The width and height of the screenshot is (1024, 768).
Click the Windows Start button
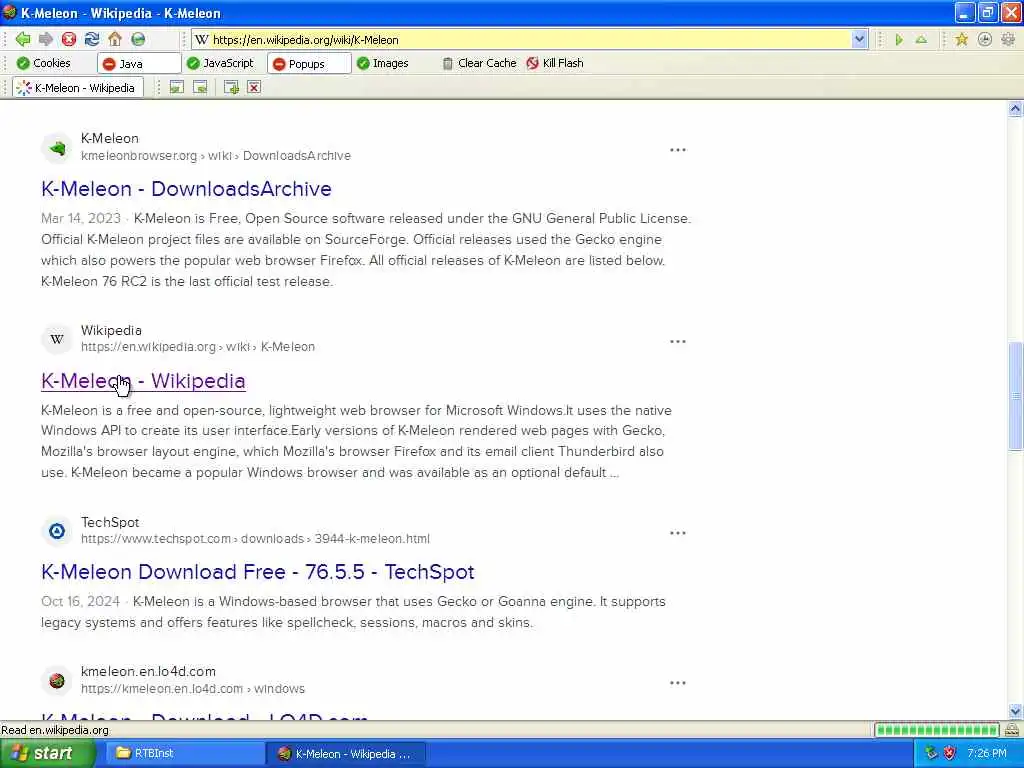pyautogui.click(x=47, y=754)
